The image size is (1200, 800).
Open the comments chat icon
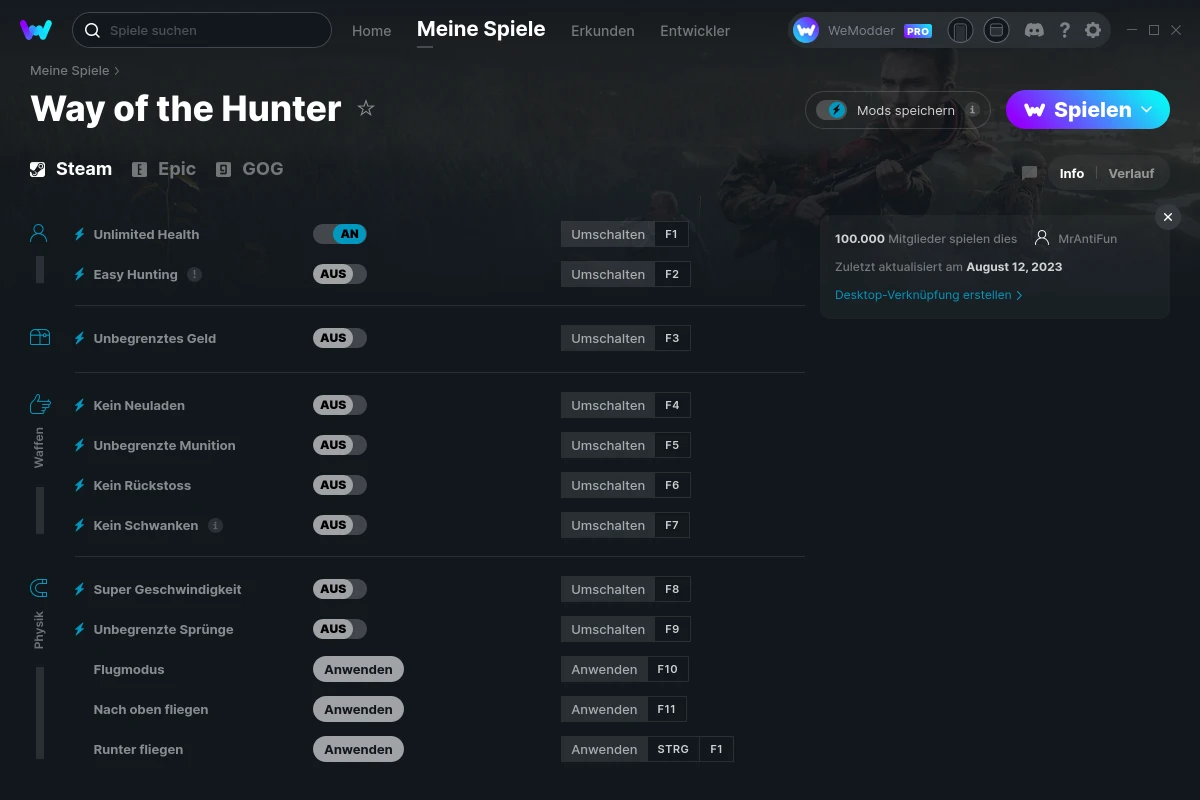(x=1029, y=173)
